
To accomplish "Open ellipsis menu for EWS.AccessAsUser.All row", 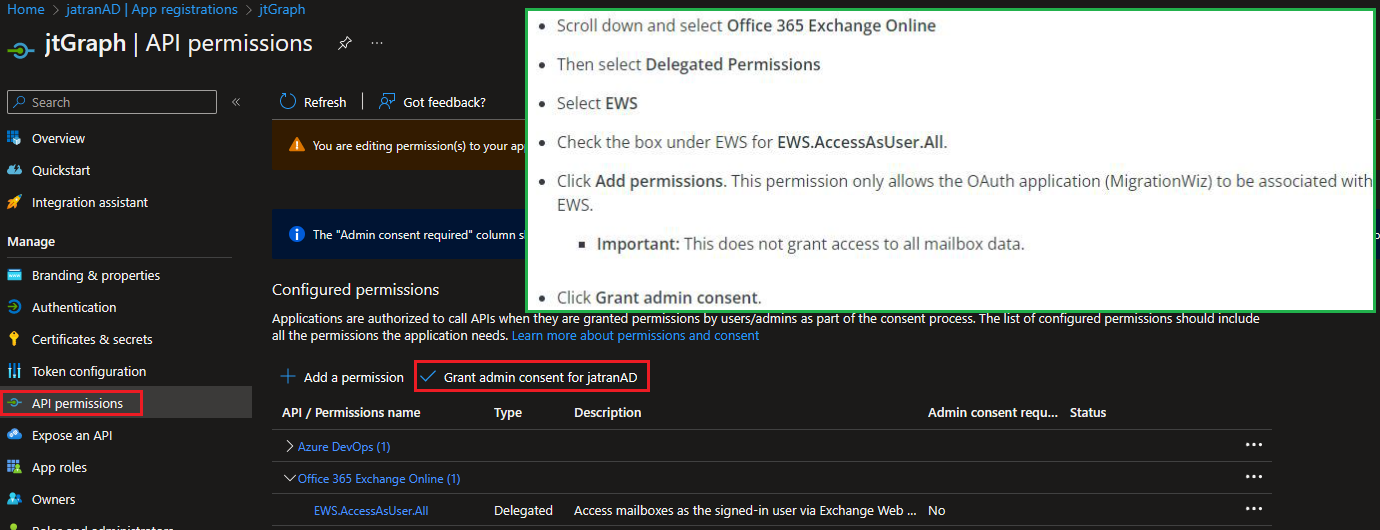I will [x=1253, y=509].
